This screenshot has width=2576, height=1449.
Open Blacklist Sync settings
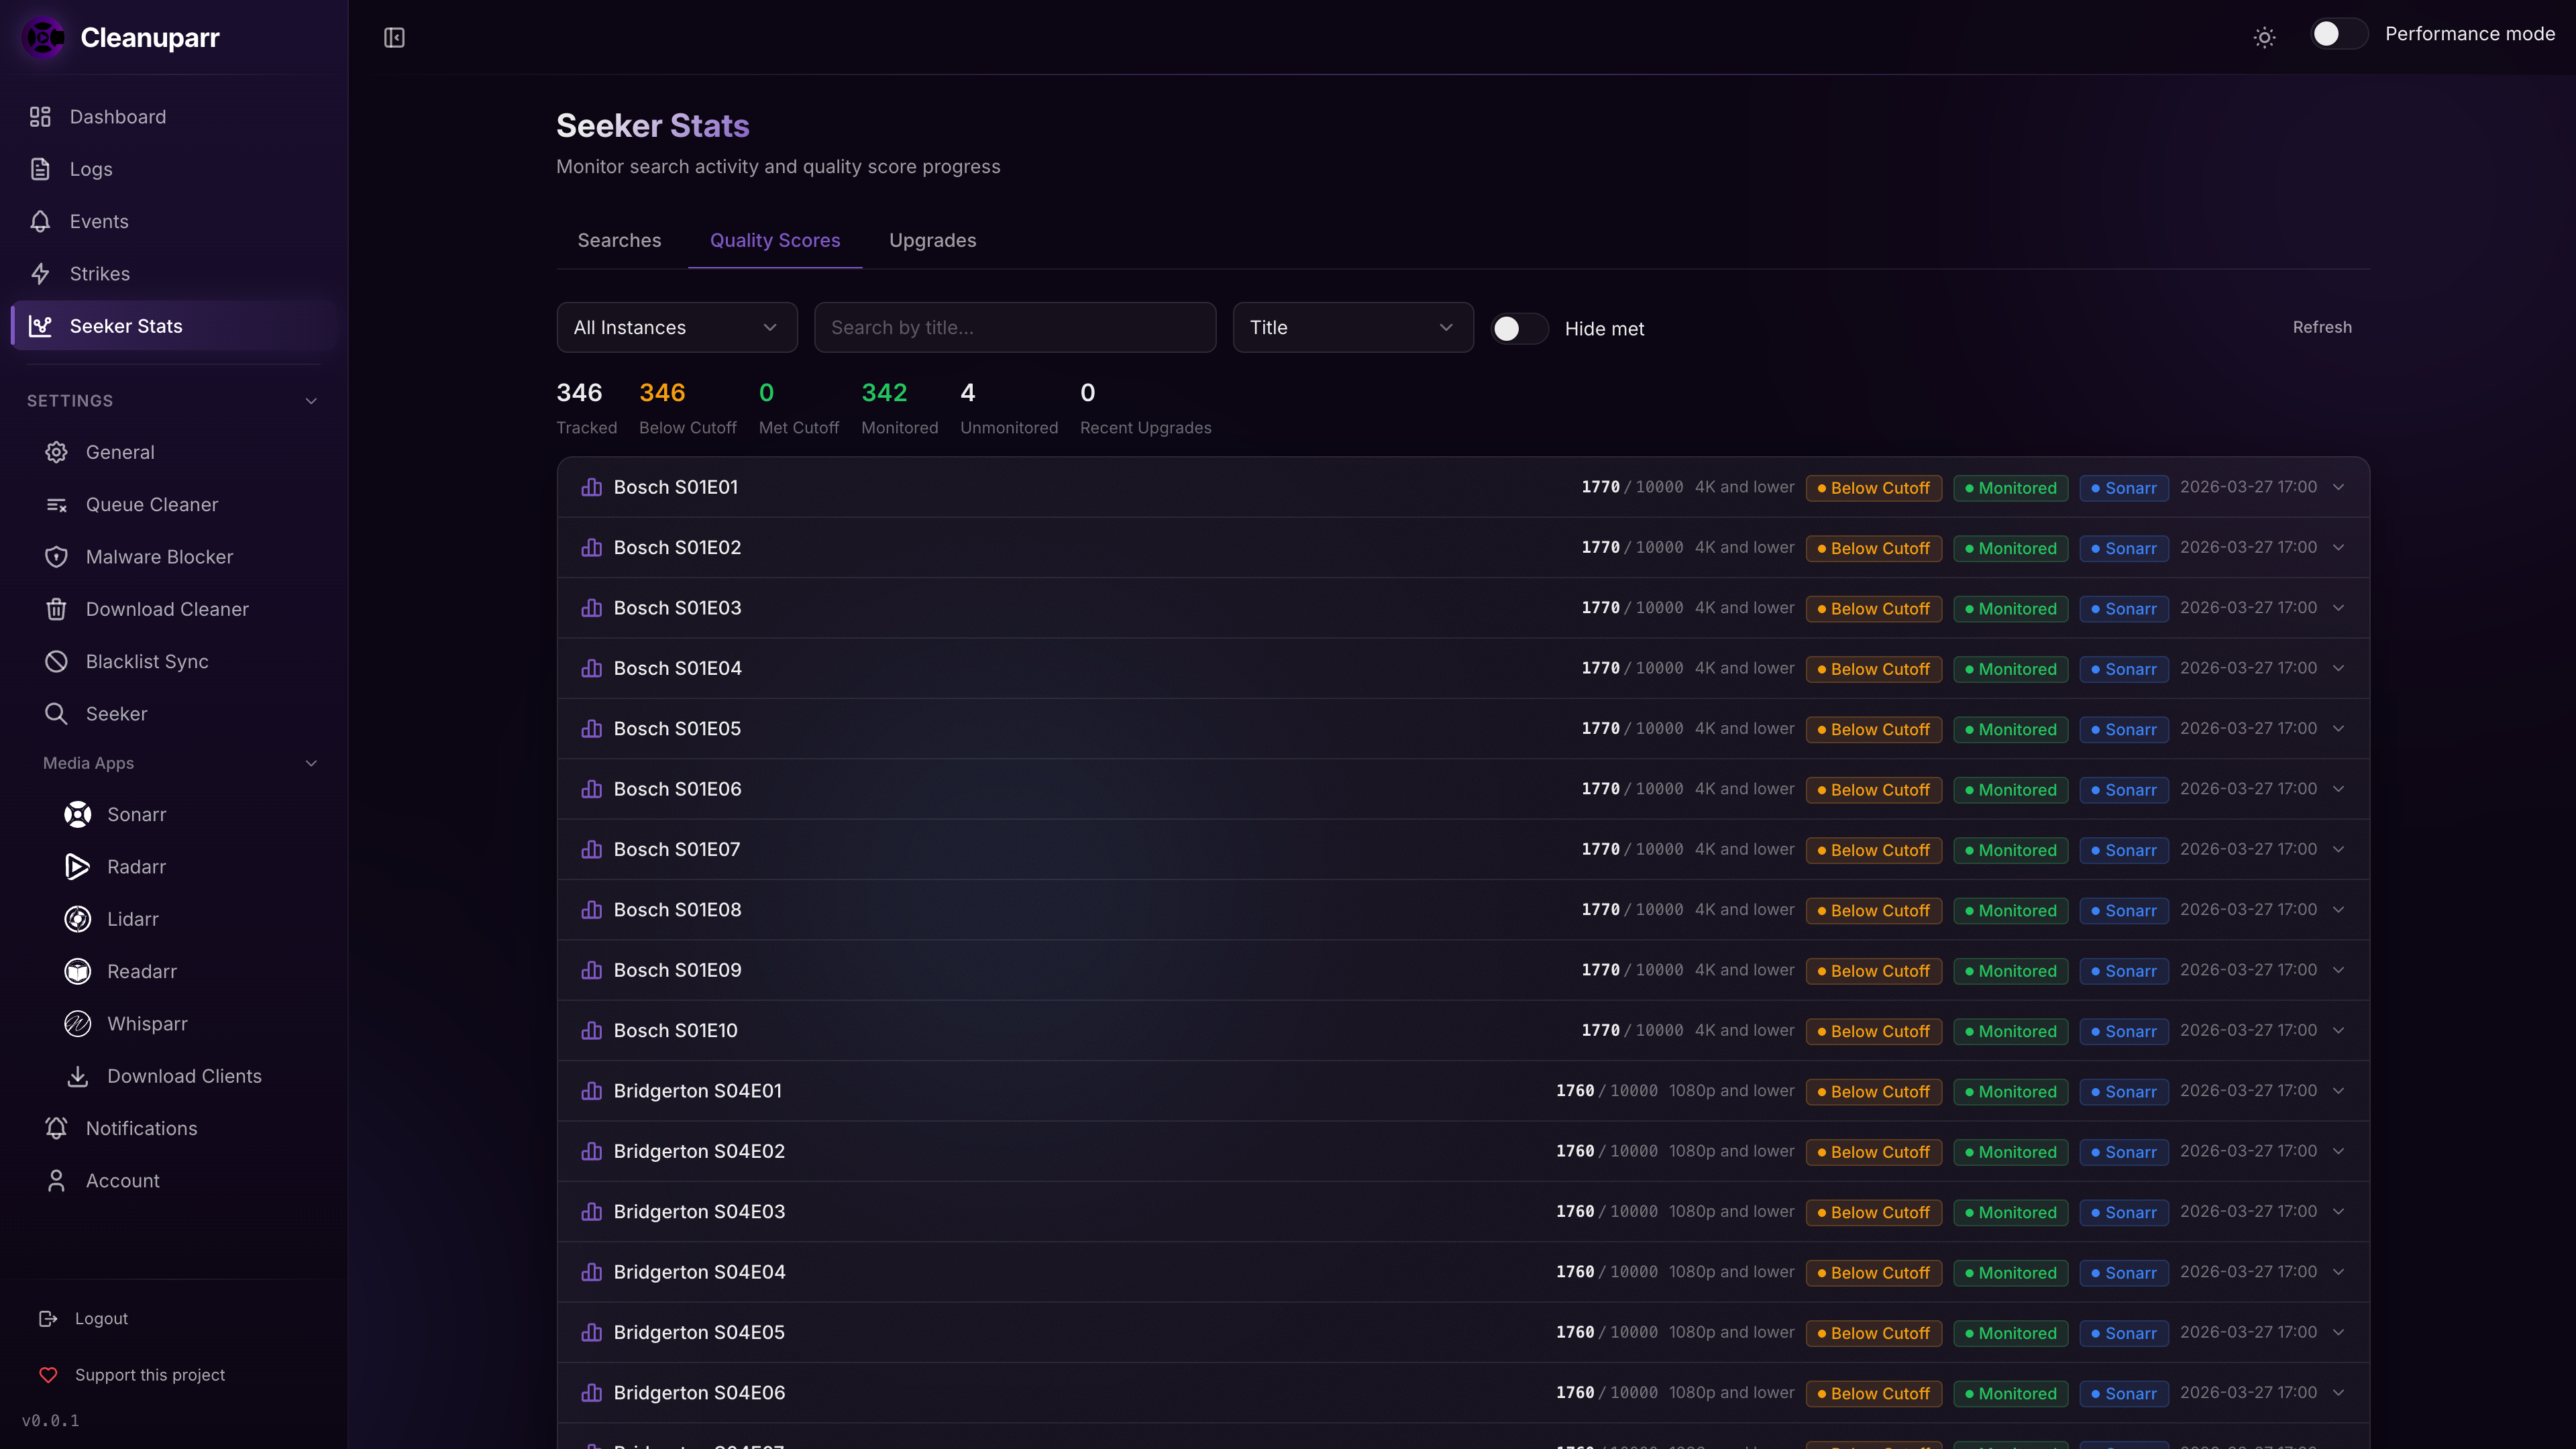click(147, 662)
